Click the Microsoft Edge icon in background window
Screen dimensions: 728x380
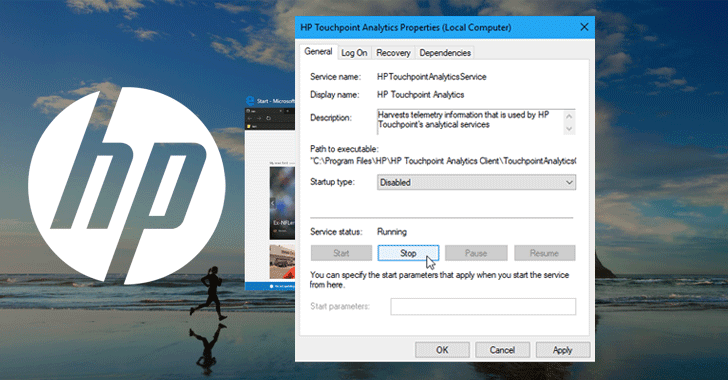250,101
